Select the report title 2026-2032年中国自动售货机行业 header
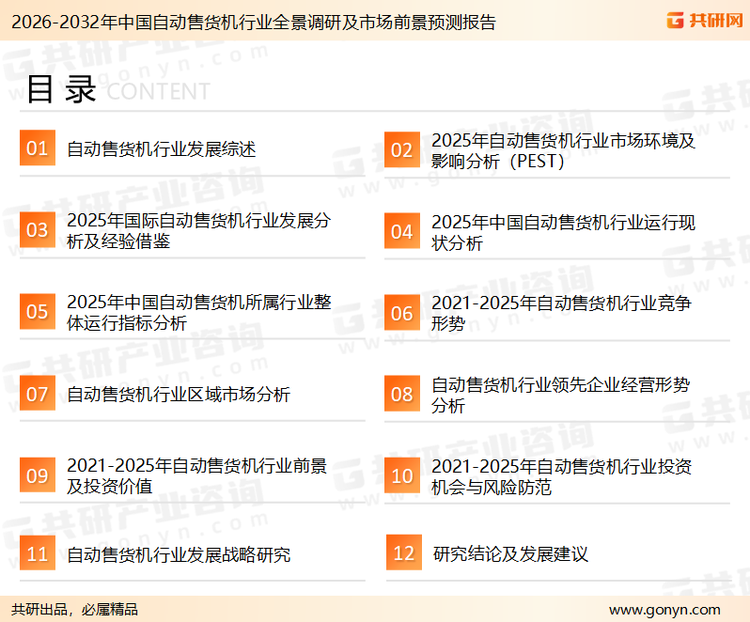The width and height of the screenshot is (750, 622). [x=254, y=22]
